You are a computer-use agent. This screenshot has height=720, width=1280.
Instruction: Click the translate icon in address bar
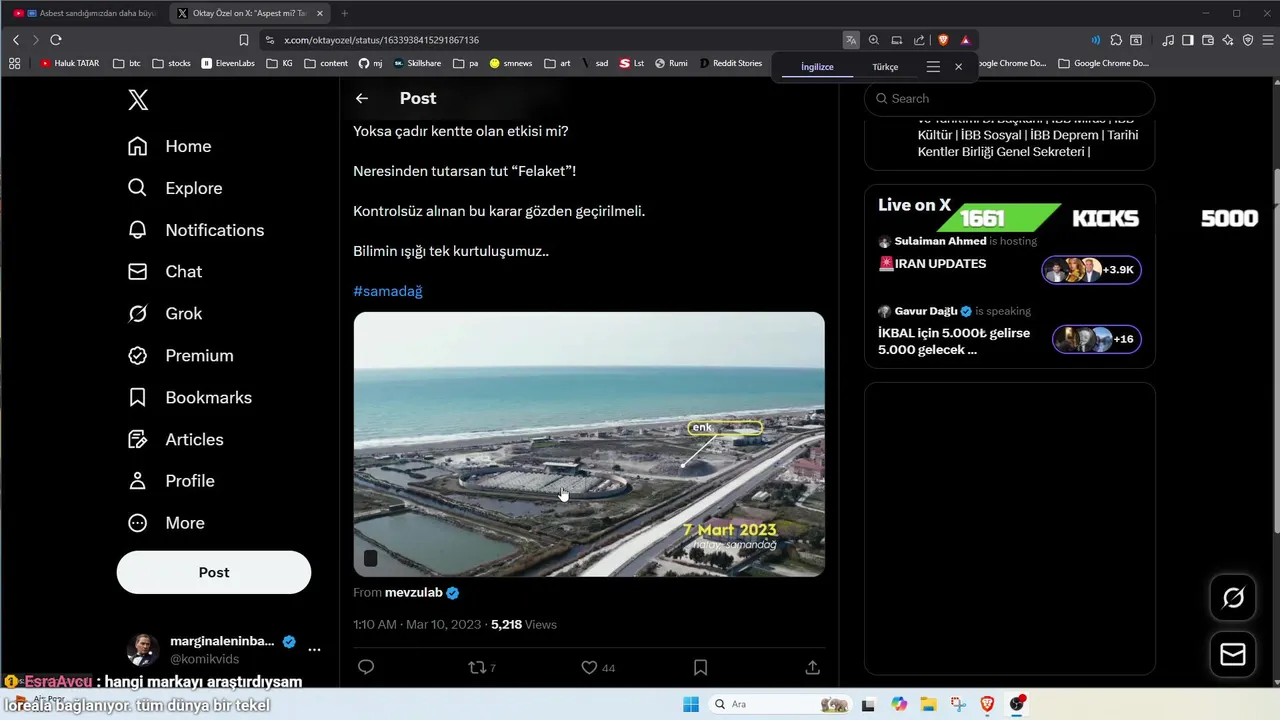coord(851,40)
